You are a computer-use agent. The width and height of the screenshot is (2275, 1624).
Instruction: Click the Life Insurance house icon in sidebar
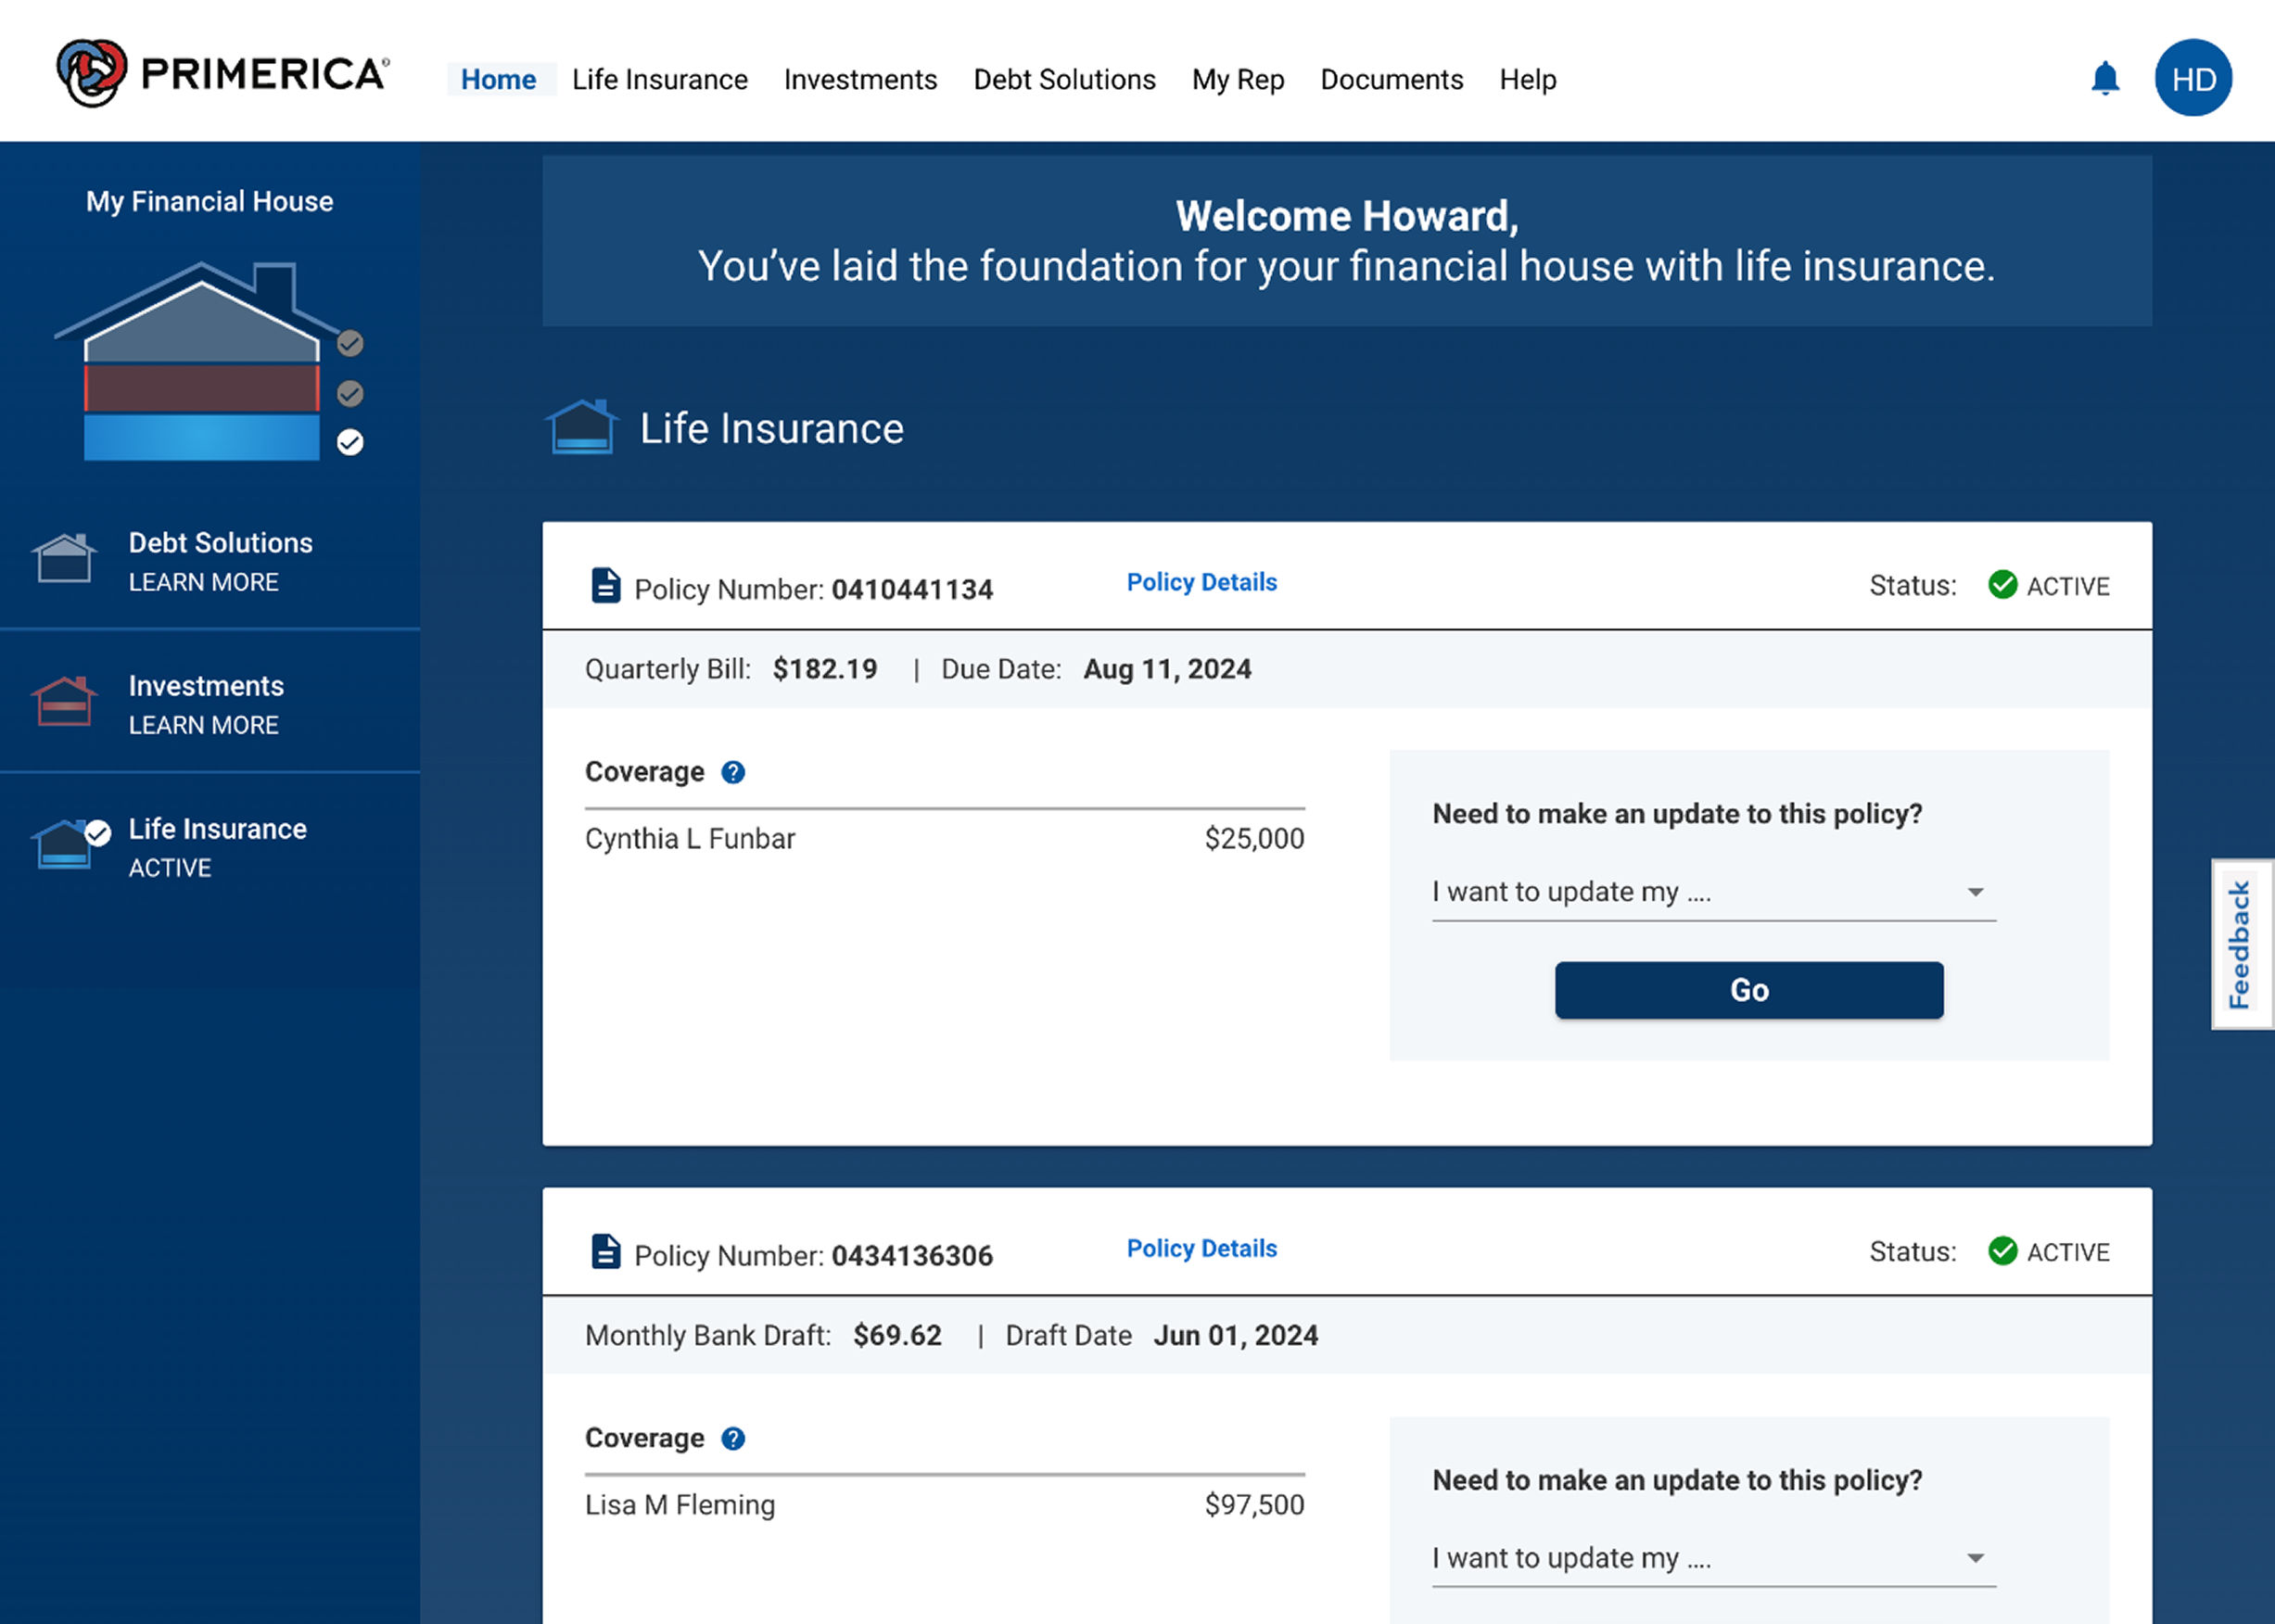(64, 845)
